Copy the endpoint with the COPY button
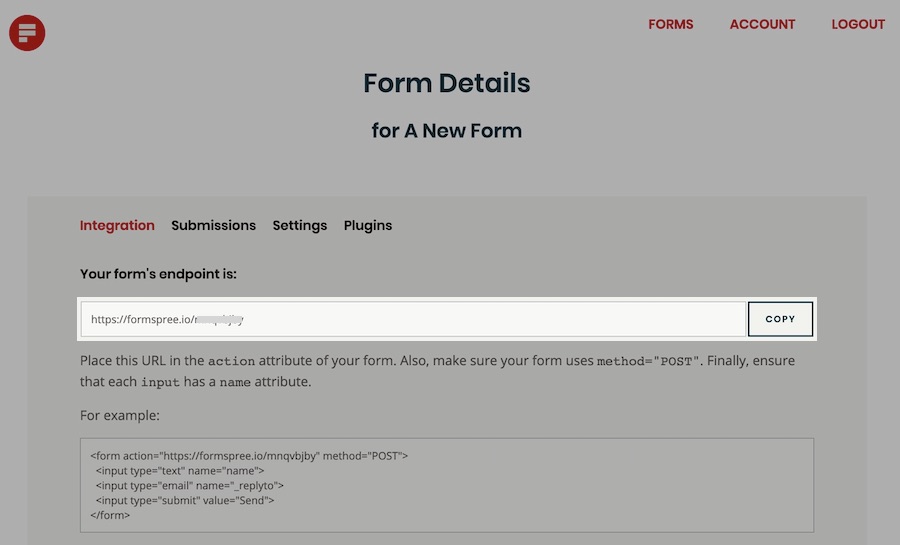 780,319
